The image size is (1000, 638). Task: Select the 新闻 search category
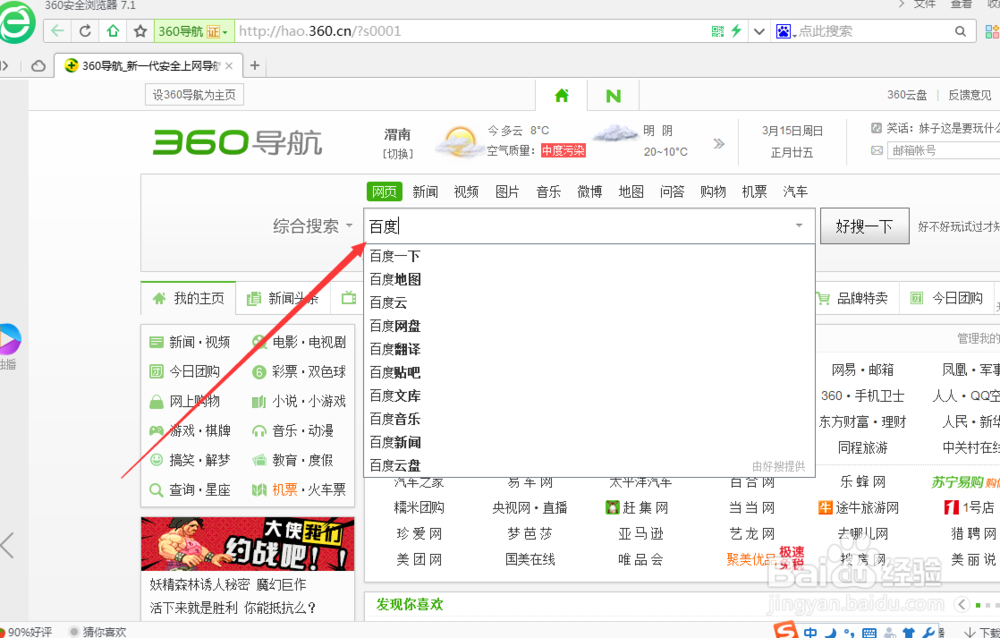425,191
